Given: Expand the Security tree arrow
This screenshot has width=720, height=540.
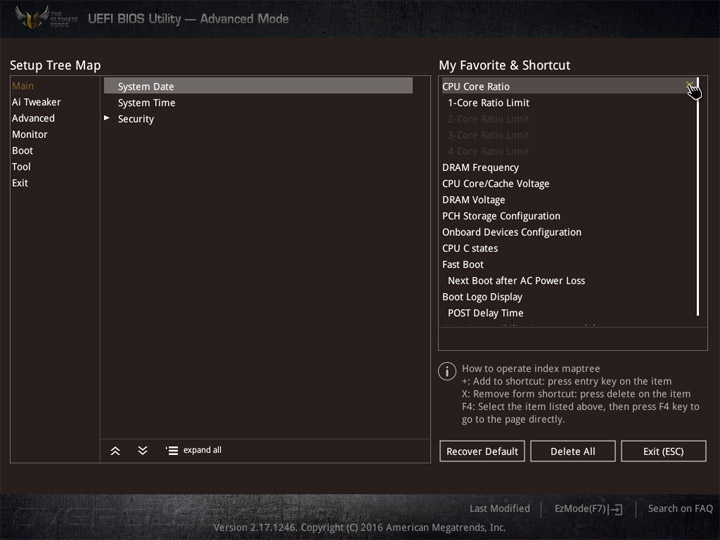Looking at the screenshot, I should click(107, 118).
